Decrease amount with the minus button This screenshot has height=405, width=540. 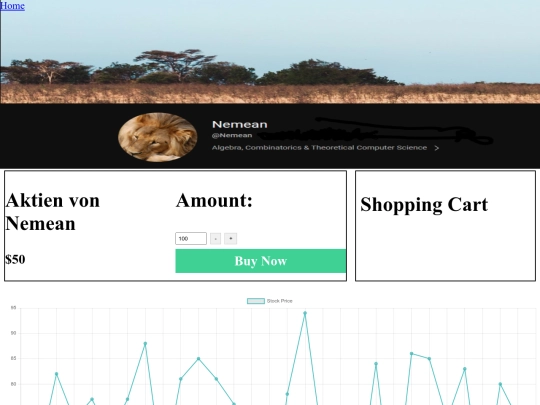tap(216, 239)
